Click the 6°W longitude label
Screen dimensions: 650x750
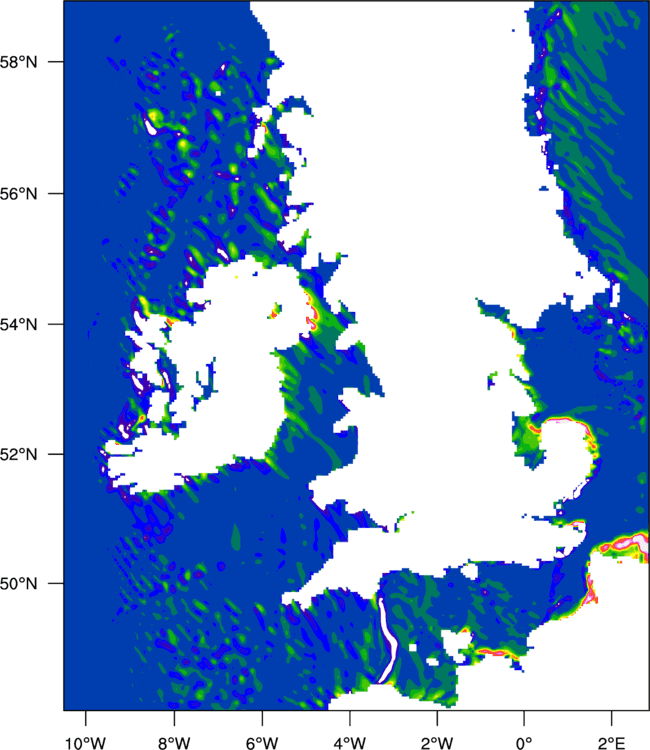[262, 743]
